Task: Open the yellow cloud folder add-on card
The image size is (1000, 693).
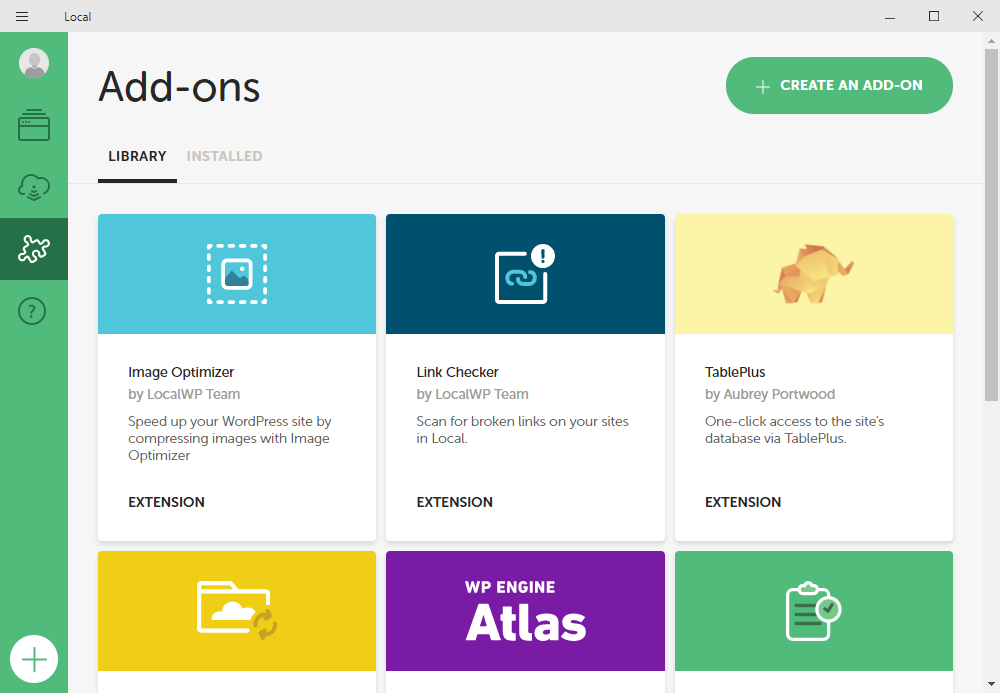Action: click(237, 611)
